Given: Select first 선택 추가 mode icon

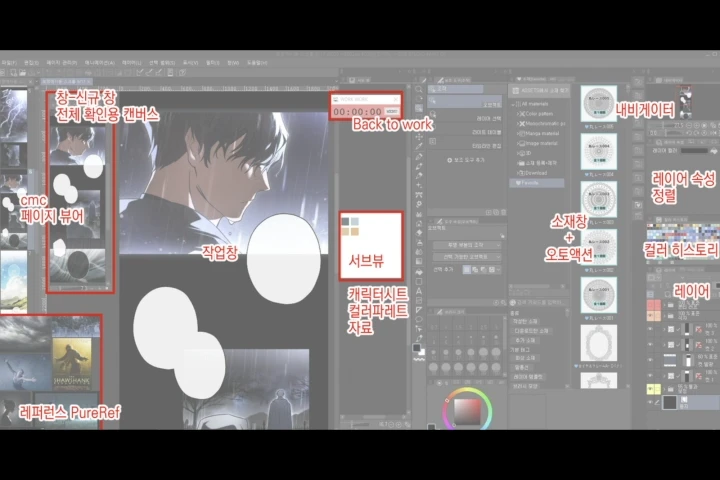Looking at the screenshot, I should point(467,270).
